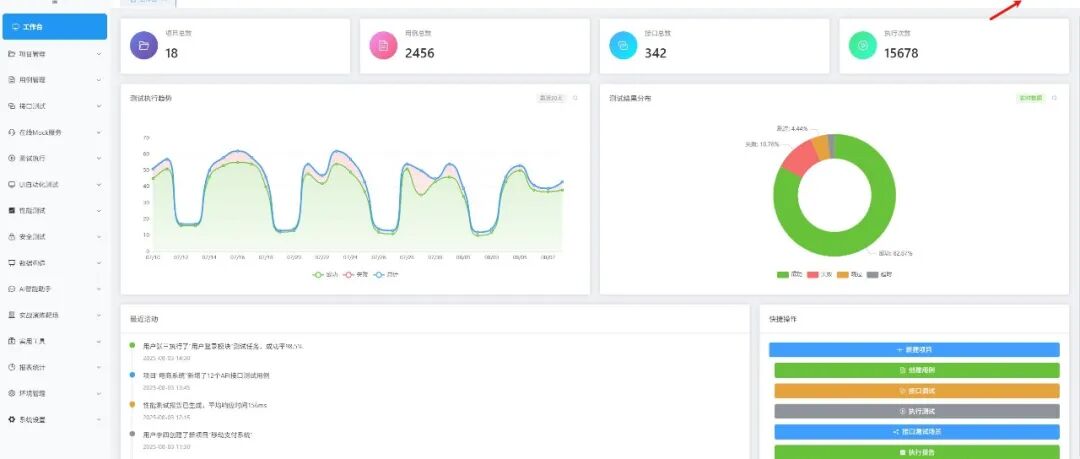Expand the 测试执行 sidebar chevron
This screenshot has width=1080, height=459.
coord(99,159)
